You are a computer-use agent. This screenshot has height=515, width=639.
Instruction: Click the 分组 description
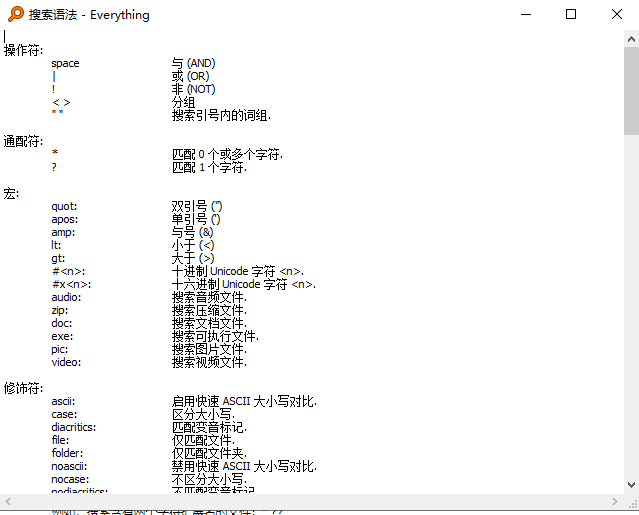coord(183,102)
